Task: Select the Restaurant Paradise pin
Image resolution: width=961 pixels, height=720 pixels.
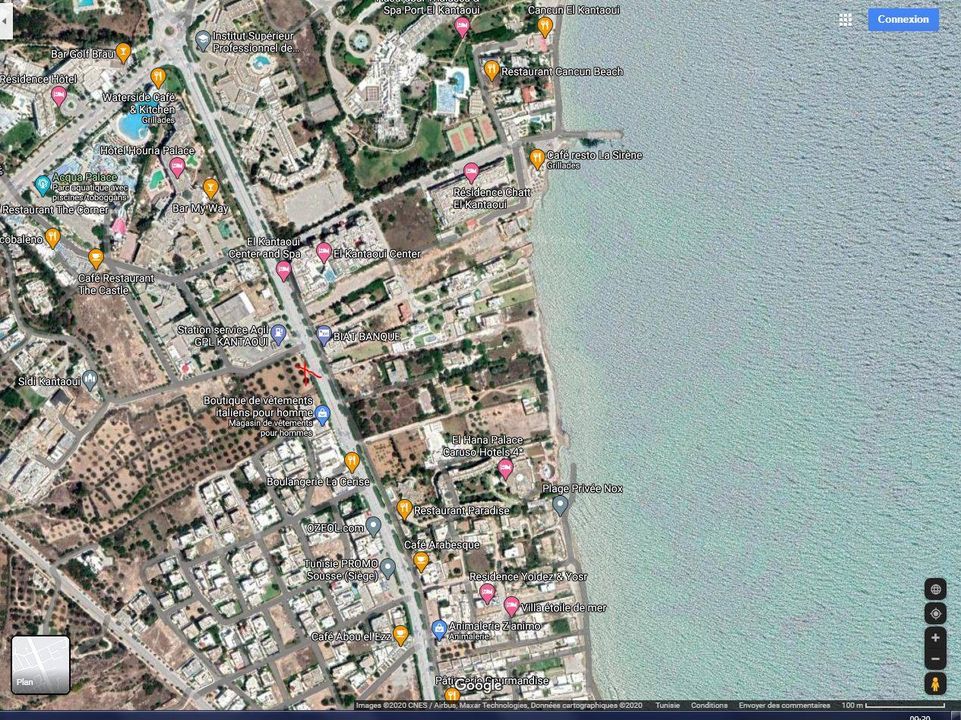Action: (x=404, y=509)
